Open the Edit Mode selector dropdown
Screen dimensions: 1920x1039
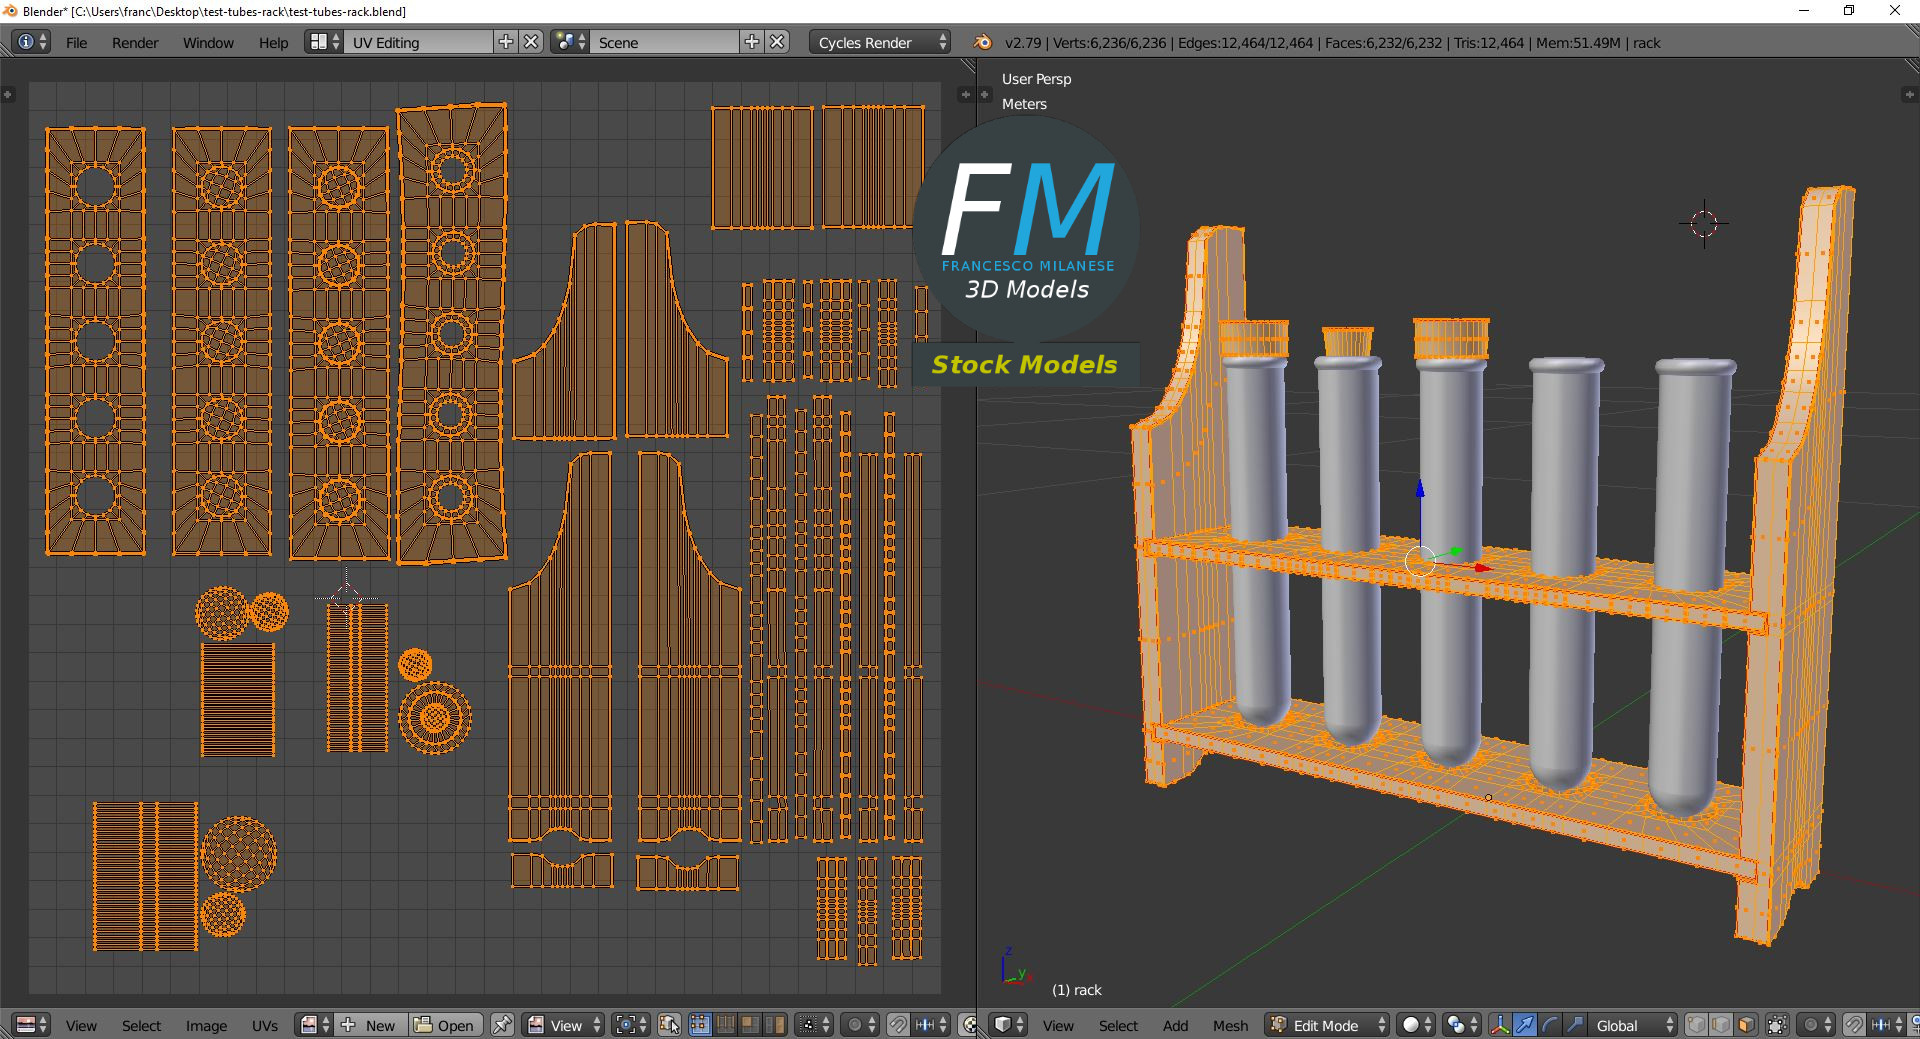pos(1327,1025)
